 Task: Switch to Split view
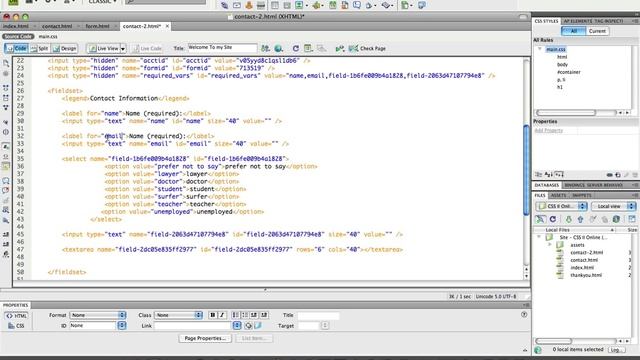pos(39,49)
